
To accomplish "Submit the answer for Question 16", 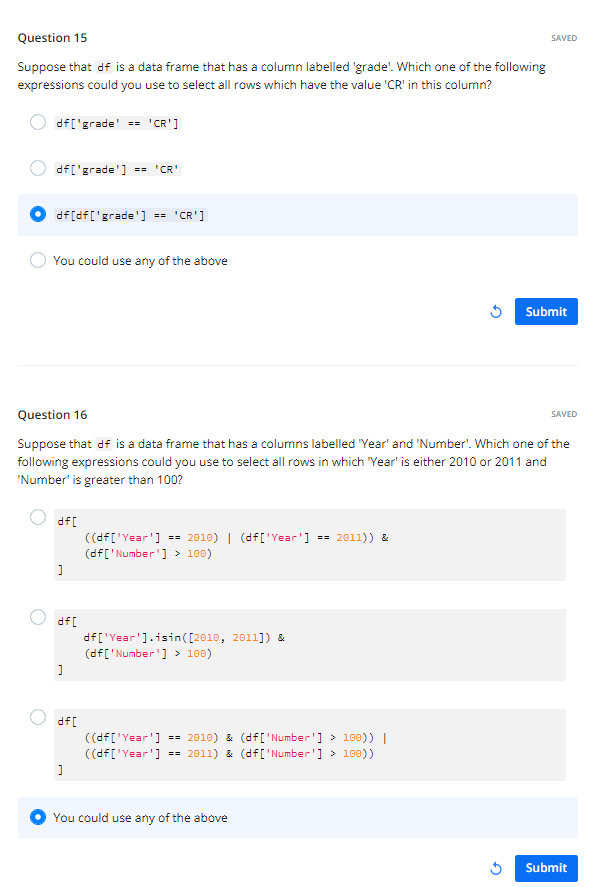I will 546,868.
